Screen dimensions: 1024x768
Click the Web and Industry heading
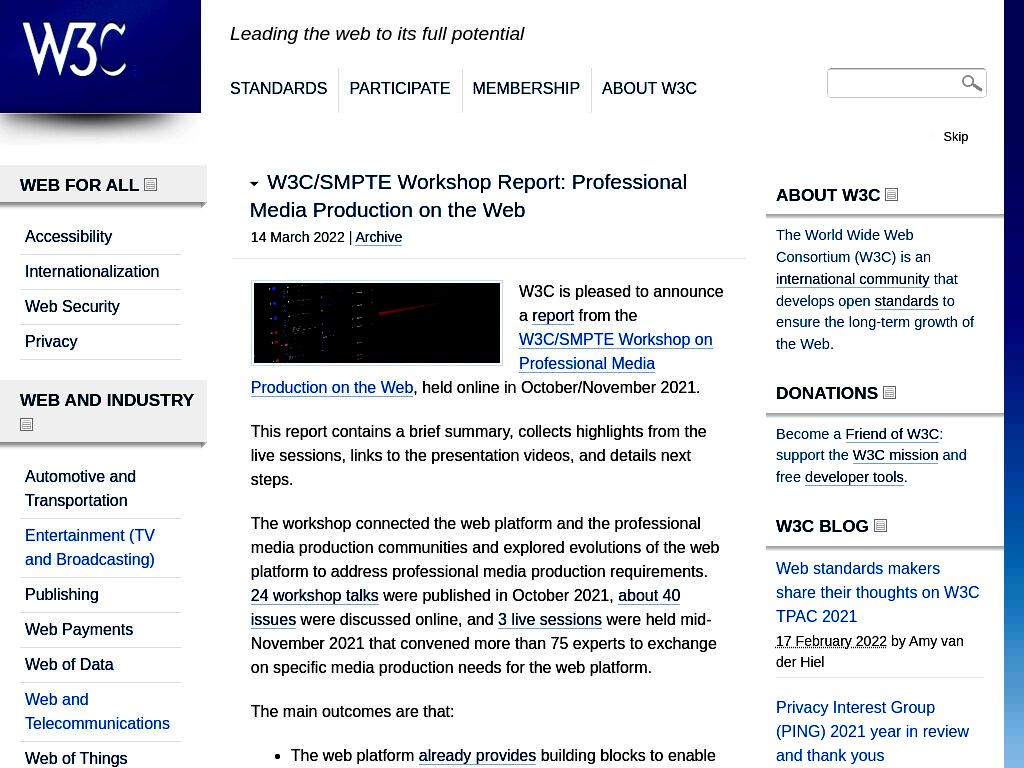pos(107,400)
